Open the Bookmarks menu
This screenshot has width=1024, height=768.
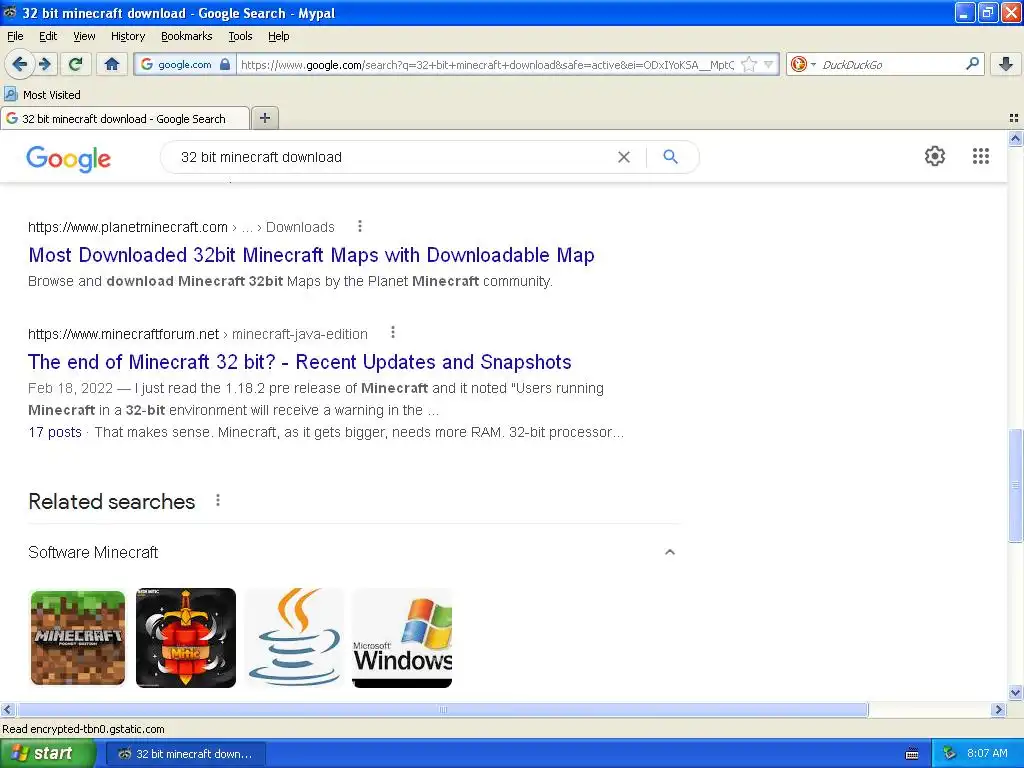point(186,36)
